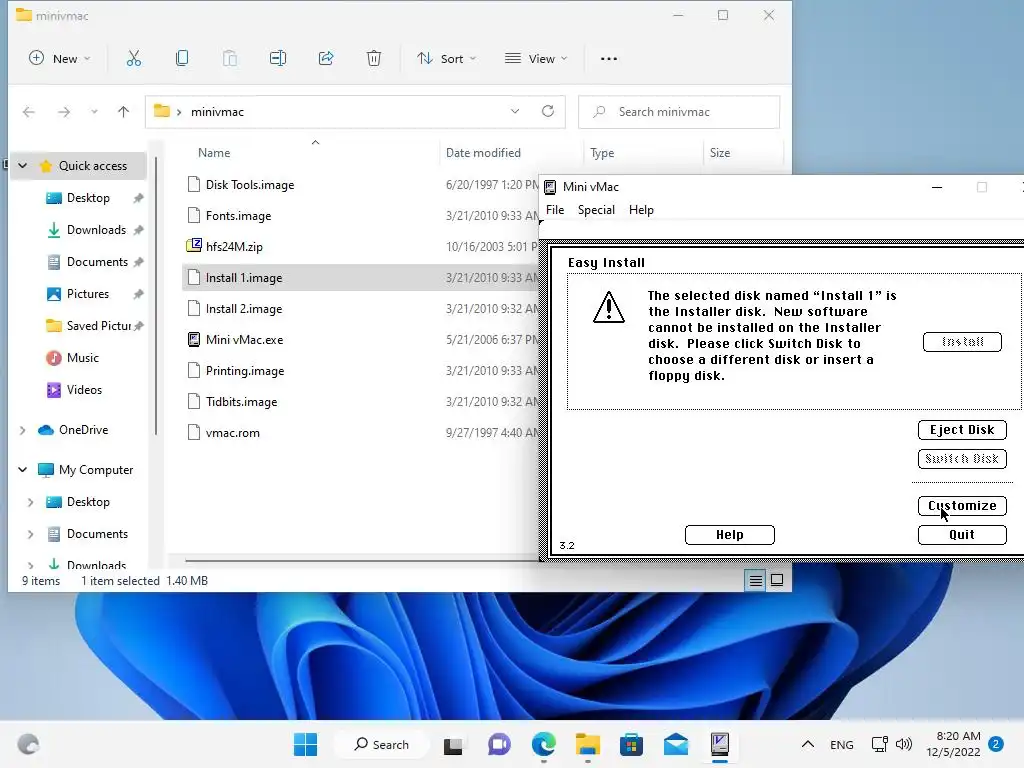The width and height of the screenshot is (1024, 768).
Task: Click the Delete trash icon in Explorer toolbar
Action: pos(374,59)
